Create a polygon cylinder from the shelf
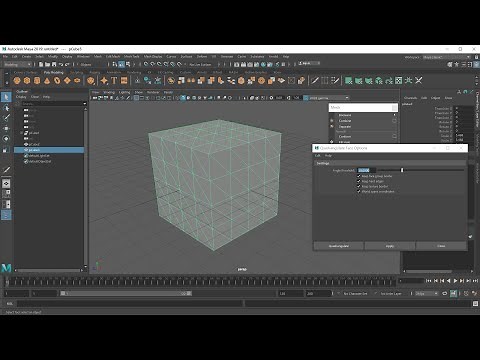Image resolution: width=480 pixels, height=360 pixels. [37, 80]
